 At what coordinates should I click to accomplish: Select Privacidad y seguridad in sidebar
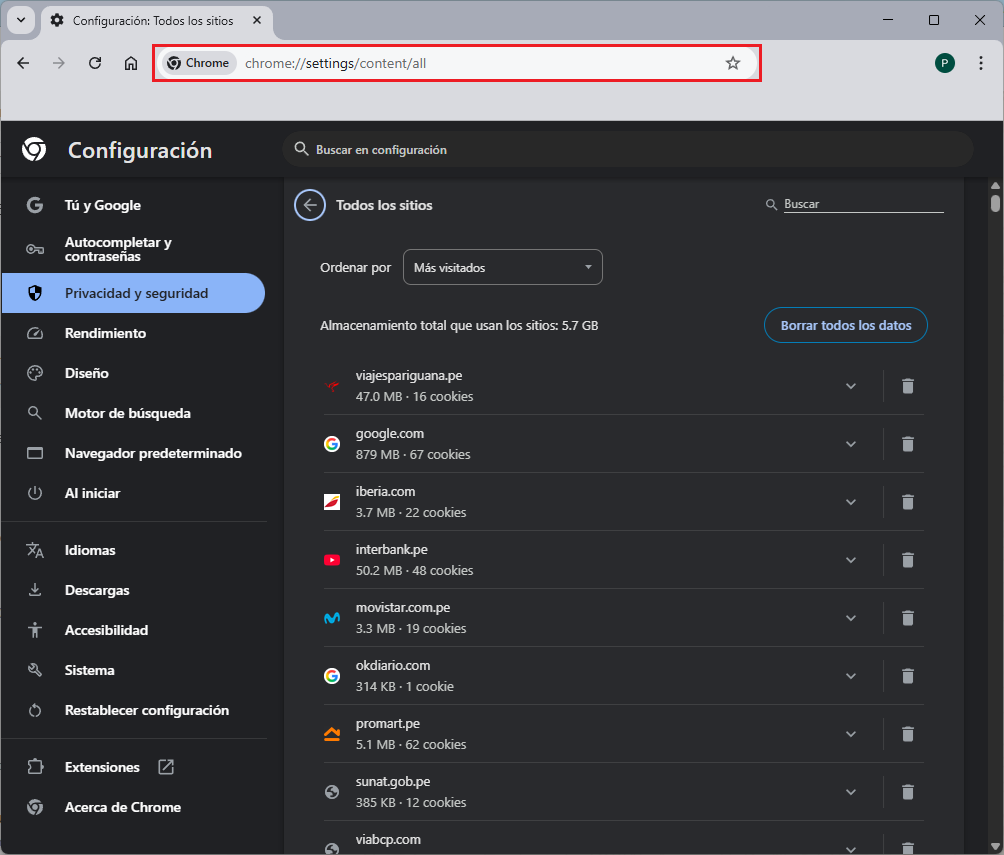click(x=133, y=293)
